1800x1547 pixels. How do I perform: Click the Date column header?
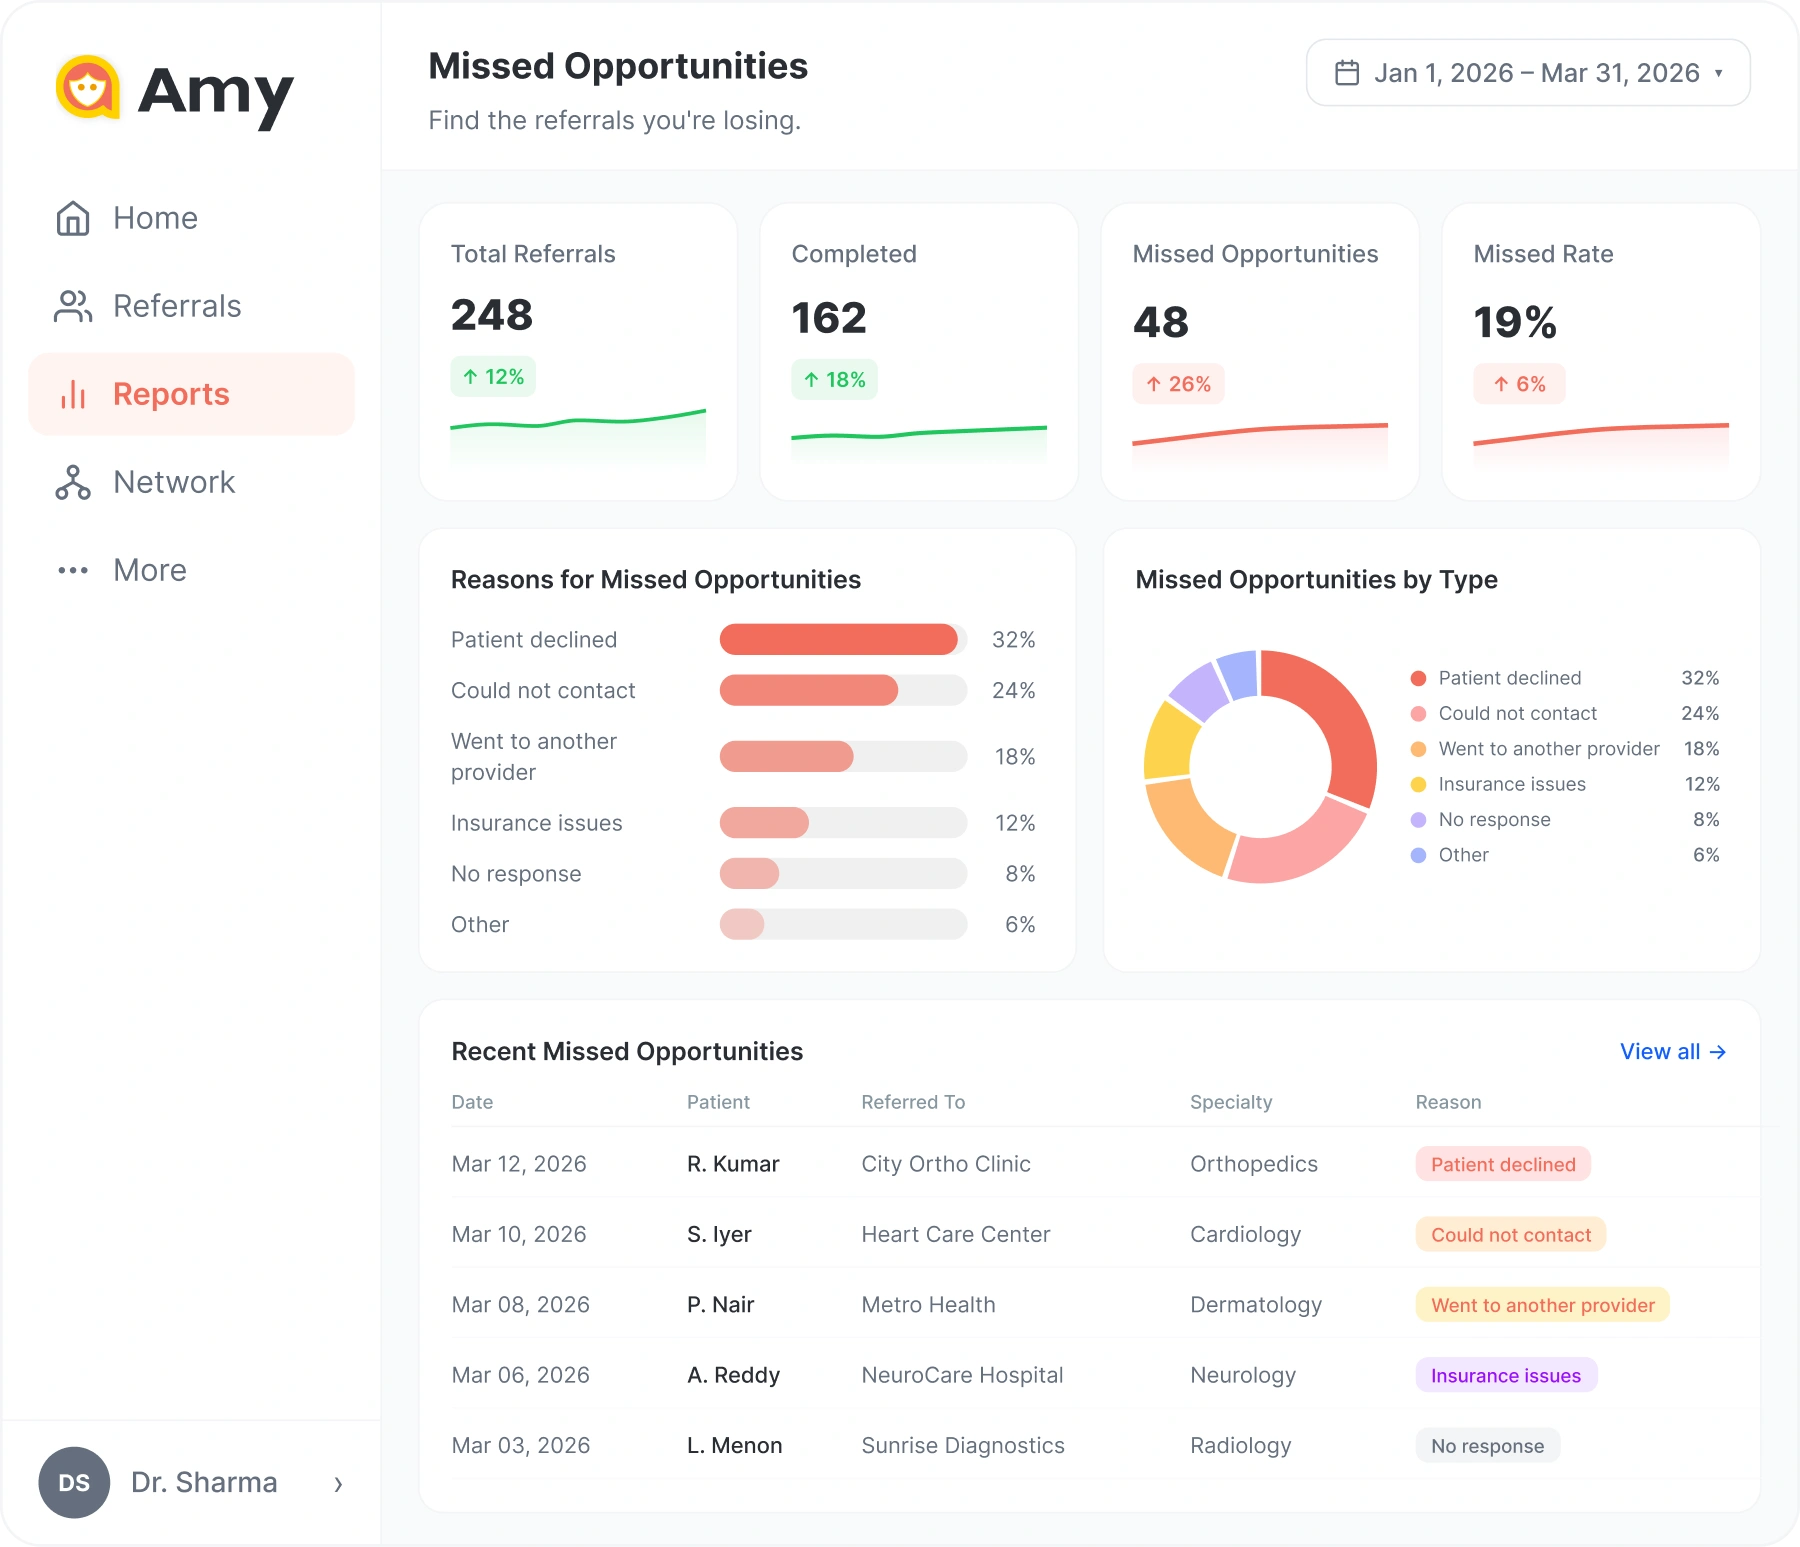pos(472,1102)
